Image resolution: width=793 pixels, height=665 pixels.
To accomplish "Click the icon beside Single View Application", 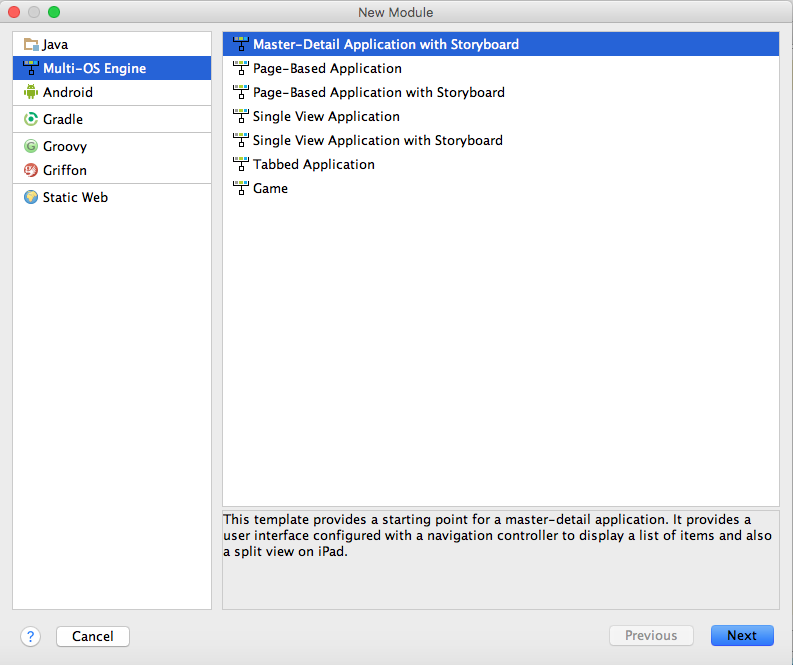I will (241, 116).
